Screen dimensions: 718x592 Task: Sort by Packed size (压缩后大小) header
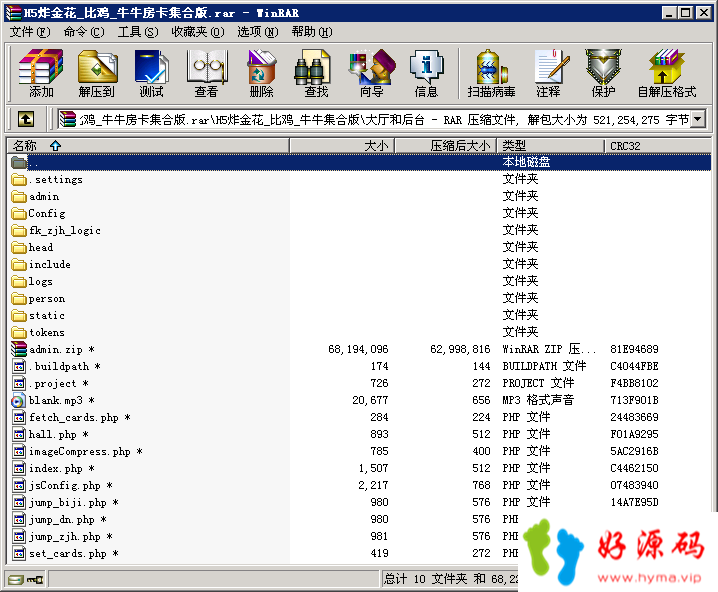[x=446, y=146]
